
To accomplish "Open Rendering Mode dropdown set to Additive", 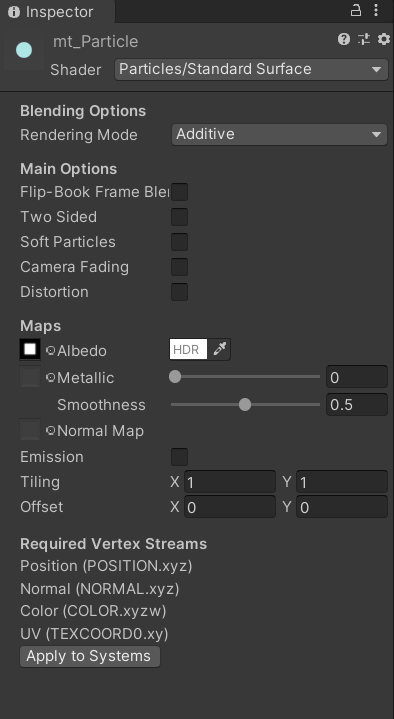I will [x=279, y=134].
